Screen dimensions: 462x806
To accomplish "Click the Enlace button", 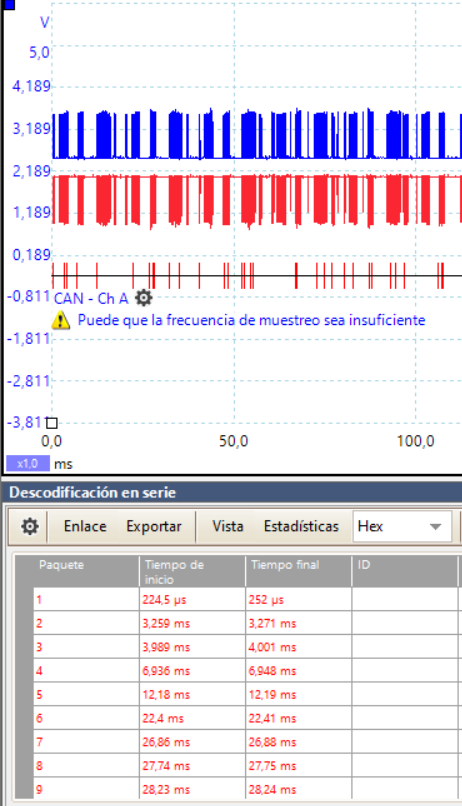I will click(85, 526).
